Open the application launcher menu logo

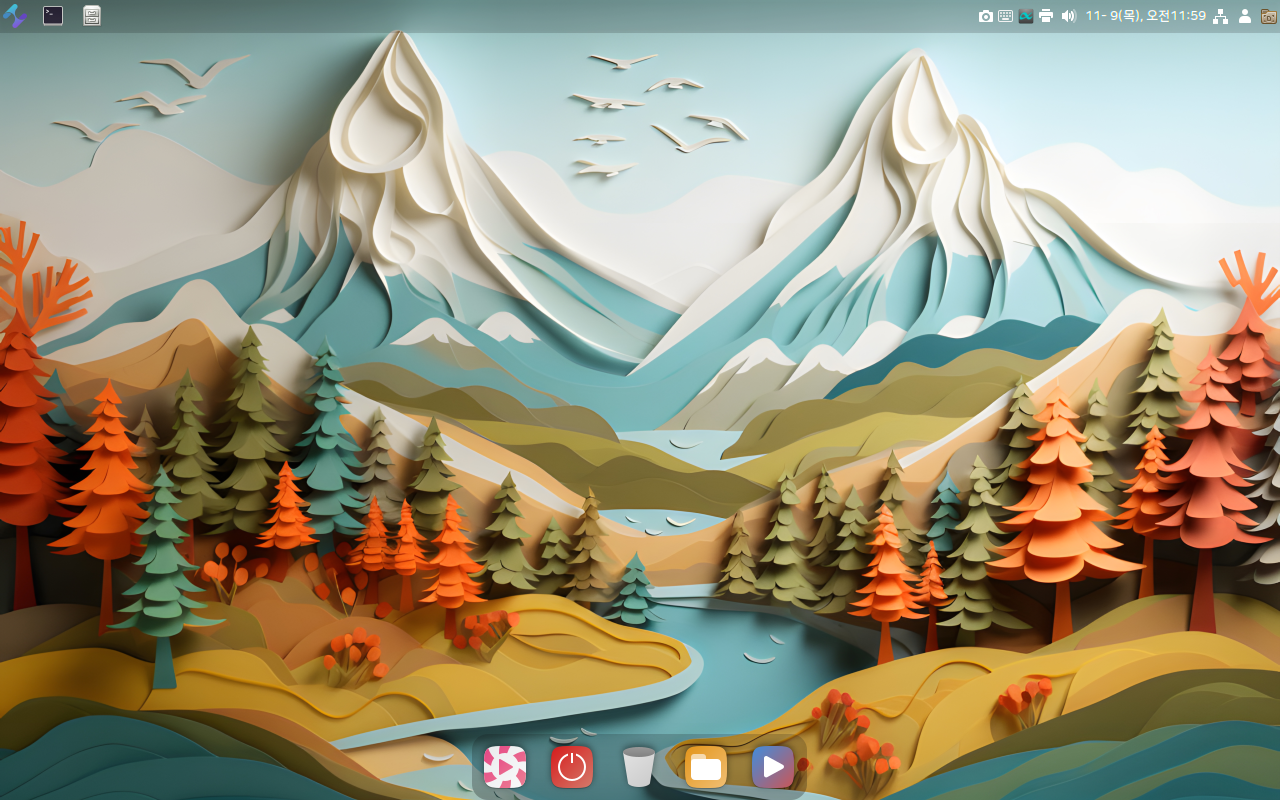pyautogui.click(x=14, y=15)
